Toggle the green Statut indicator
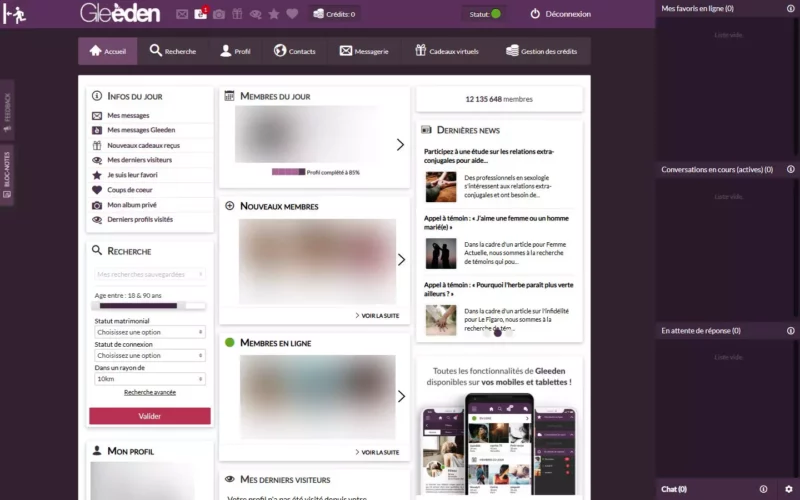This screenshot has height=500, width=800. click(495, 14)
